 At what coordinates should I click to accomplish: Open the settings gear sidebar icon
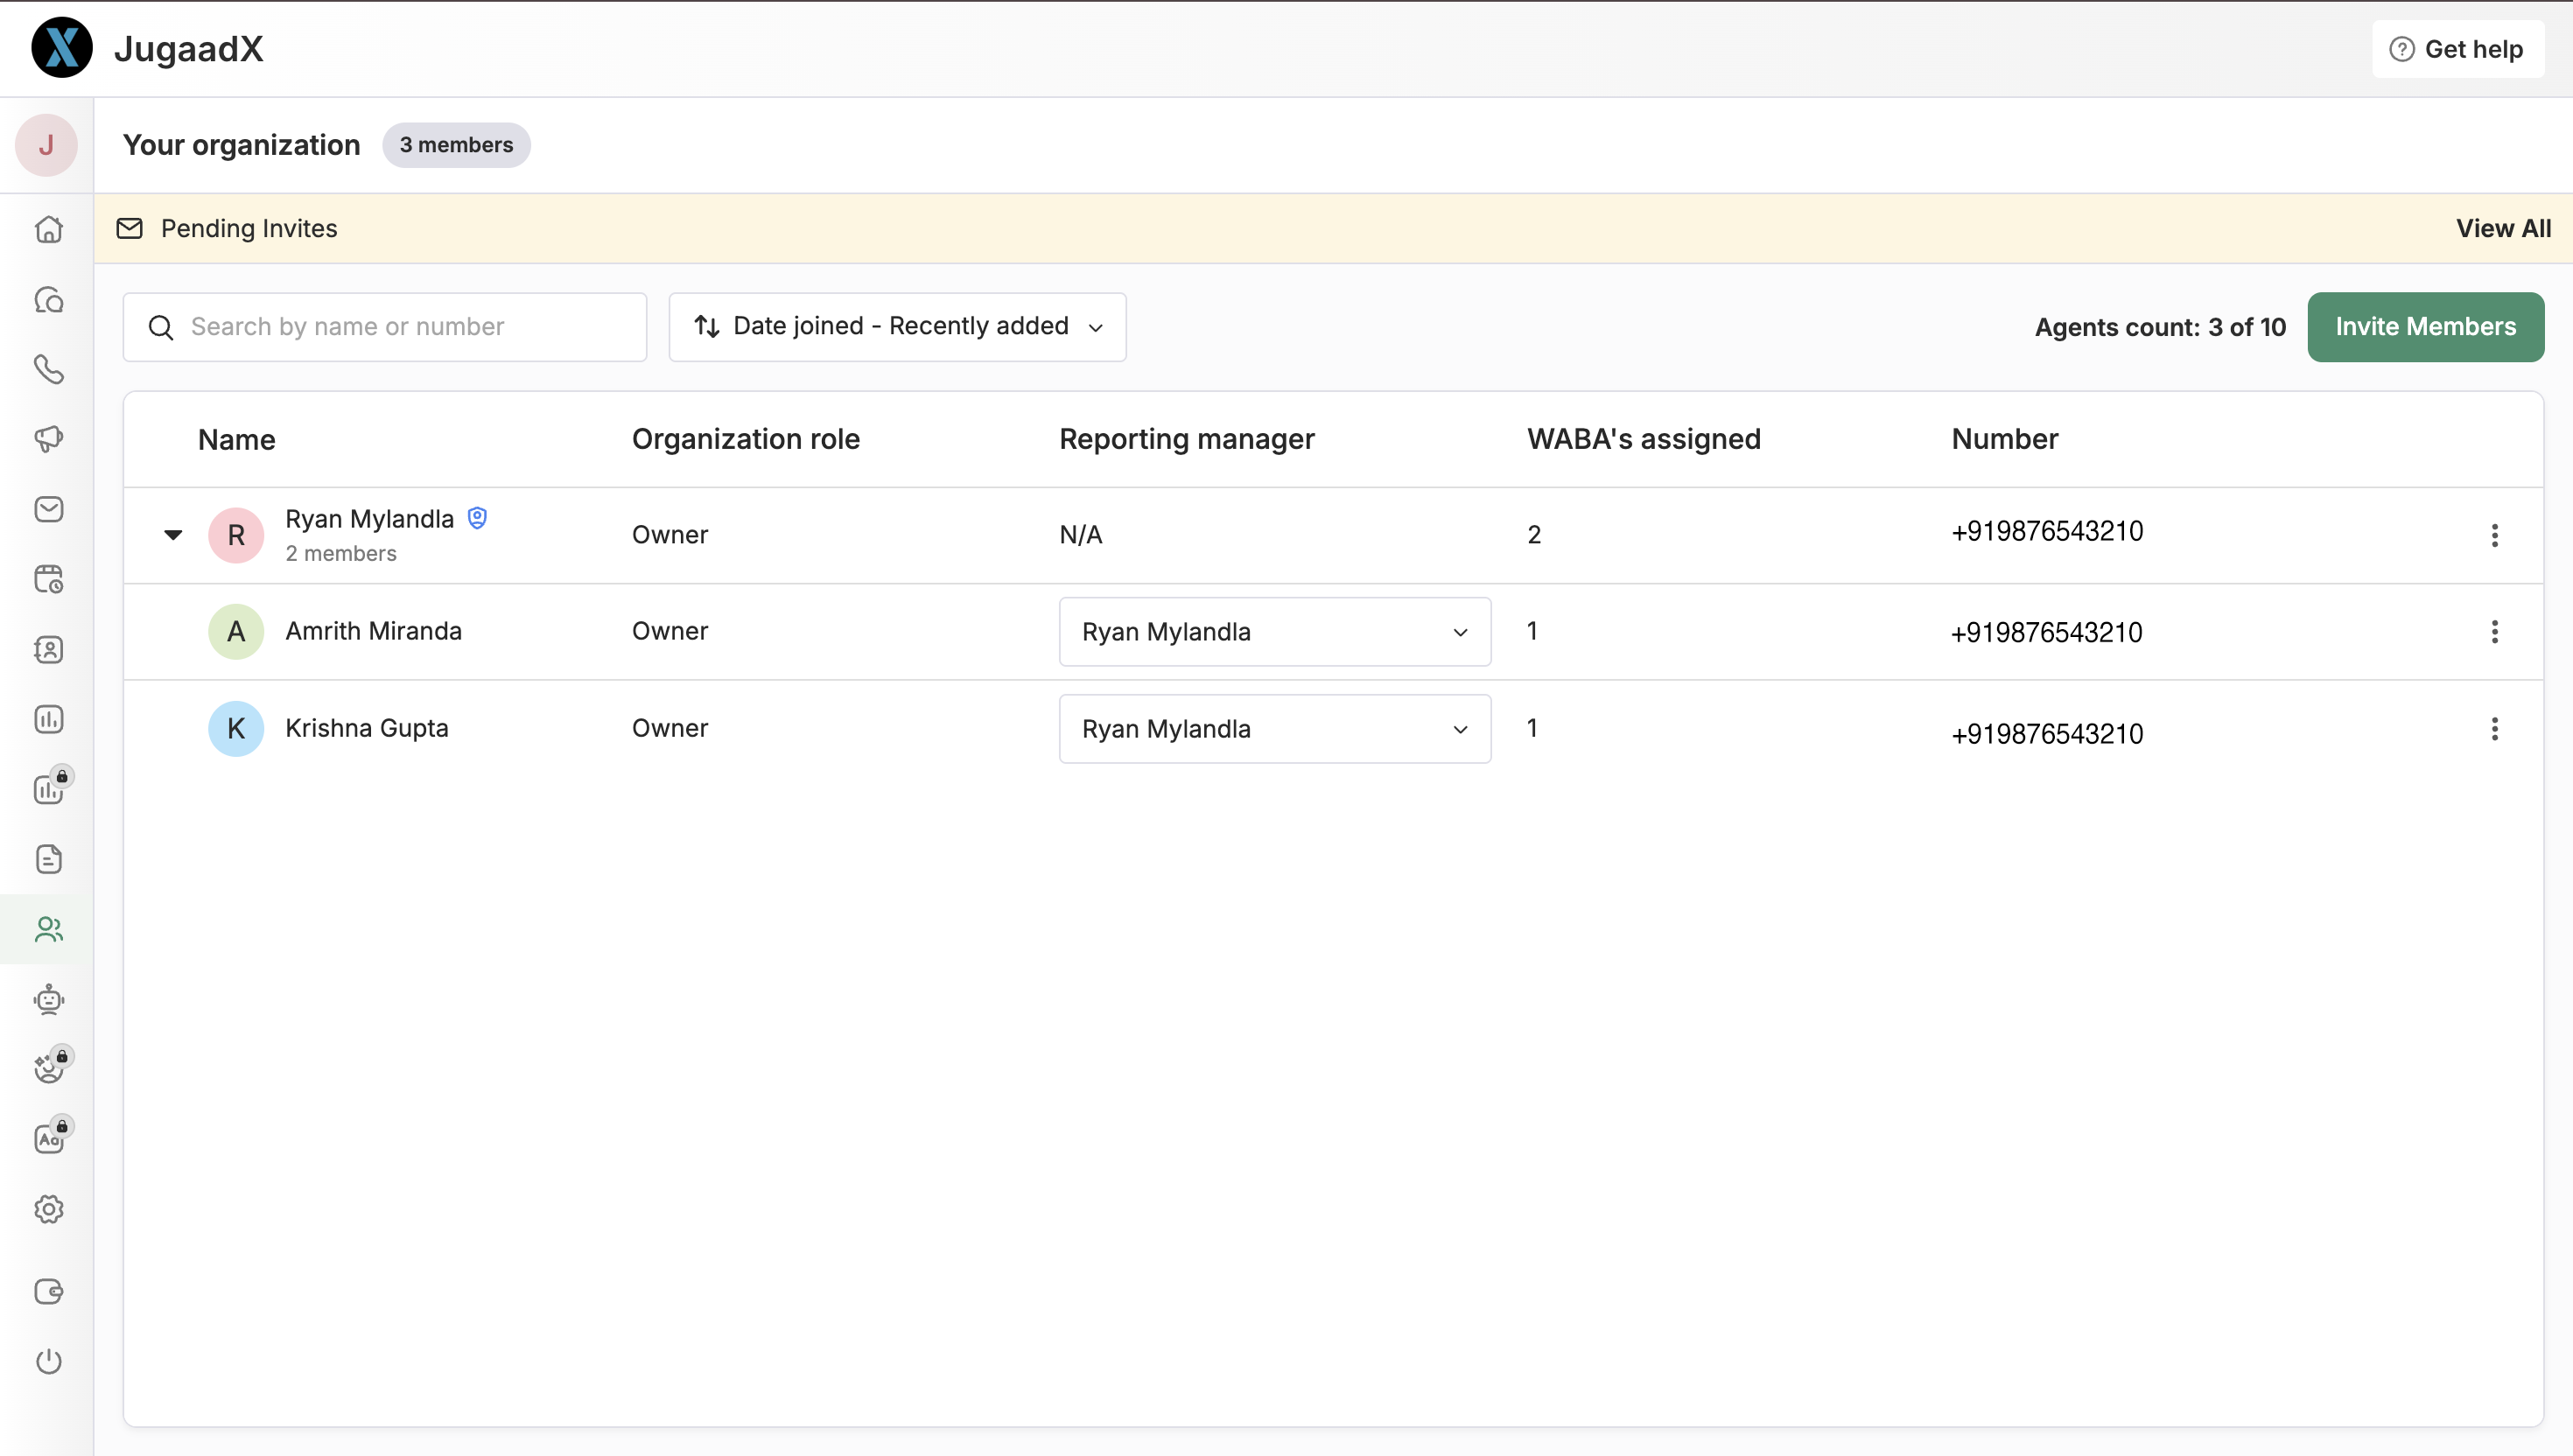[48, 1209]
